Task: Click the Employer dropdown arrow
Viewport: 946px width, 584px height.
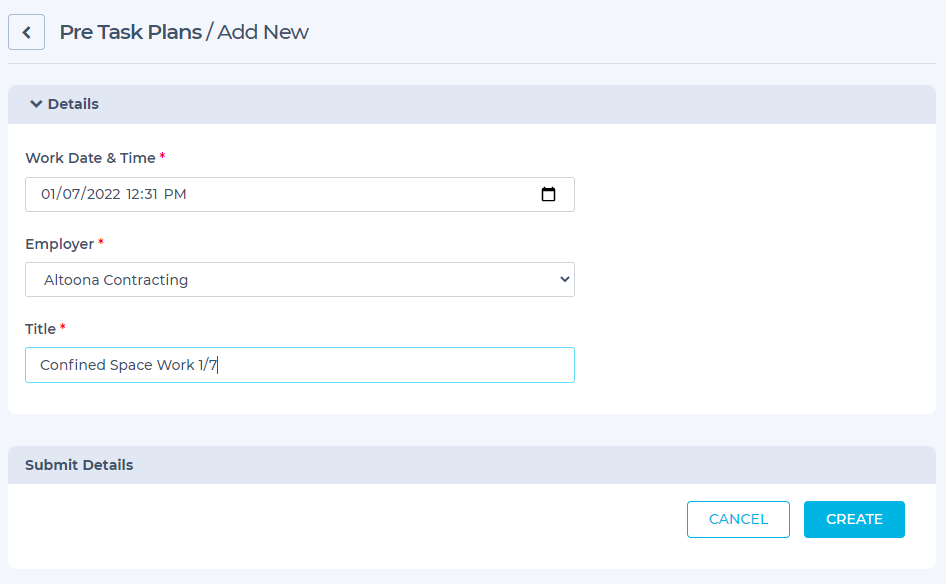Action: pyautogui.click(x=565, y=280)
